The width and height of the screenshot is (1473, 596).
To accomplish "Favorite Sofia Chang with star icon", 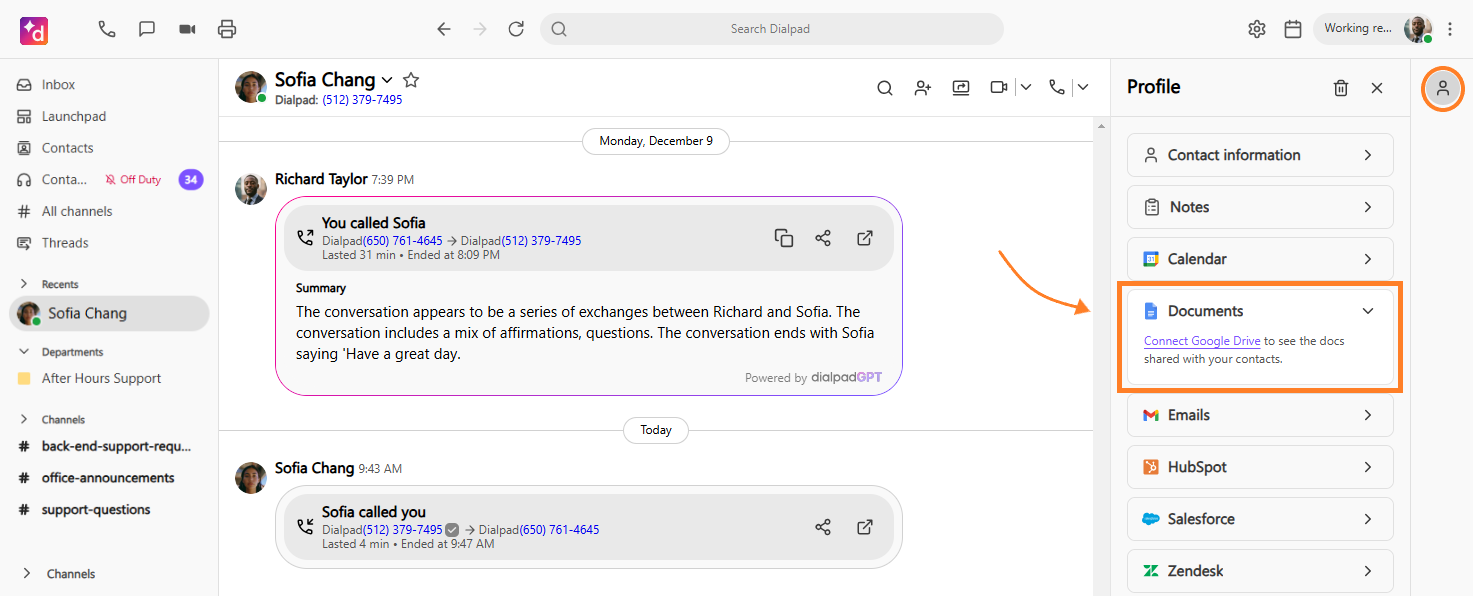I will 411,80.
